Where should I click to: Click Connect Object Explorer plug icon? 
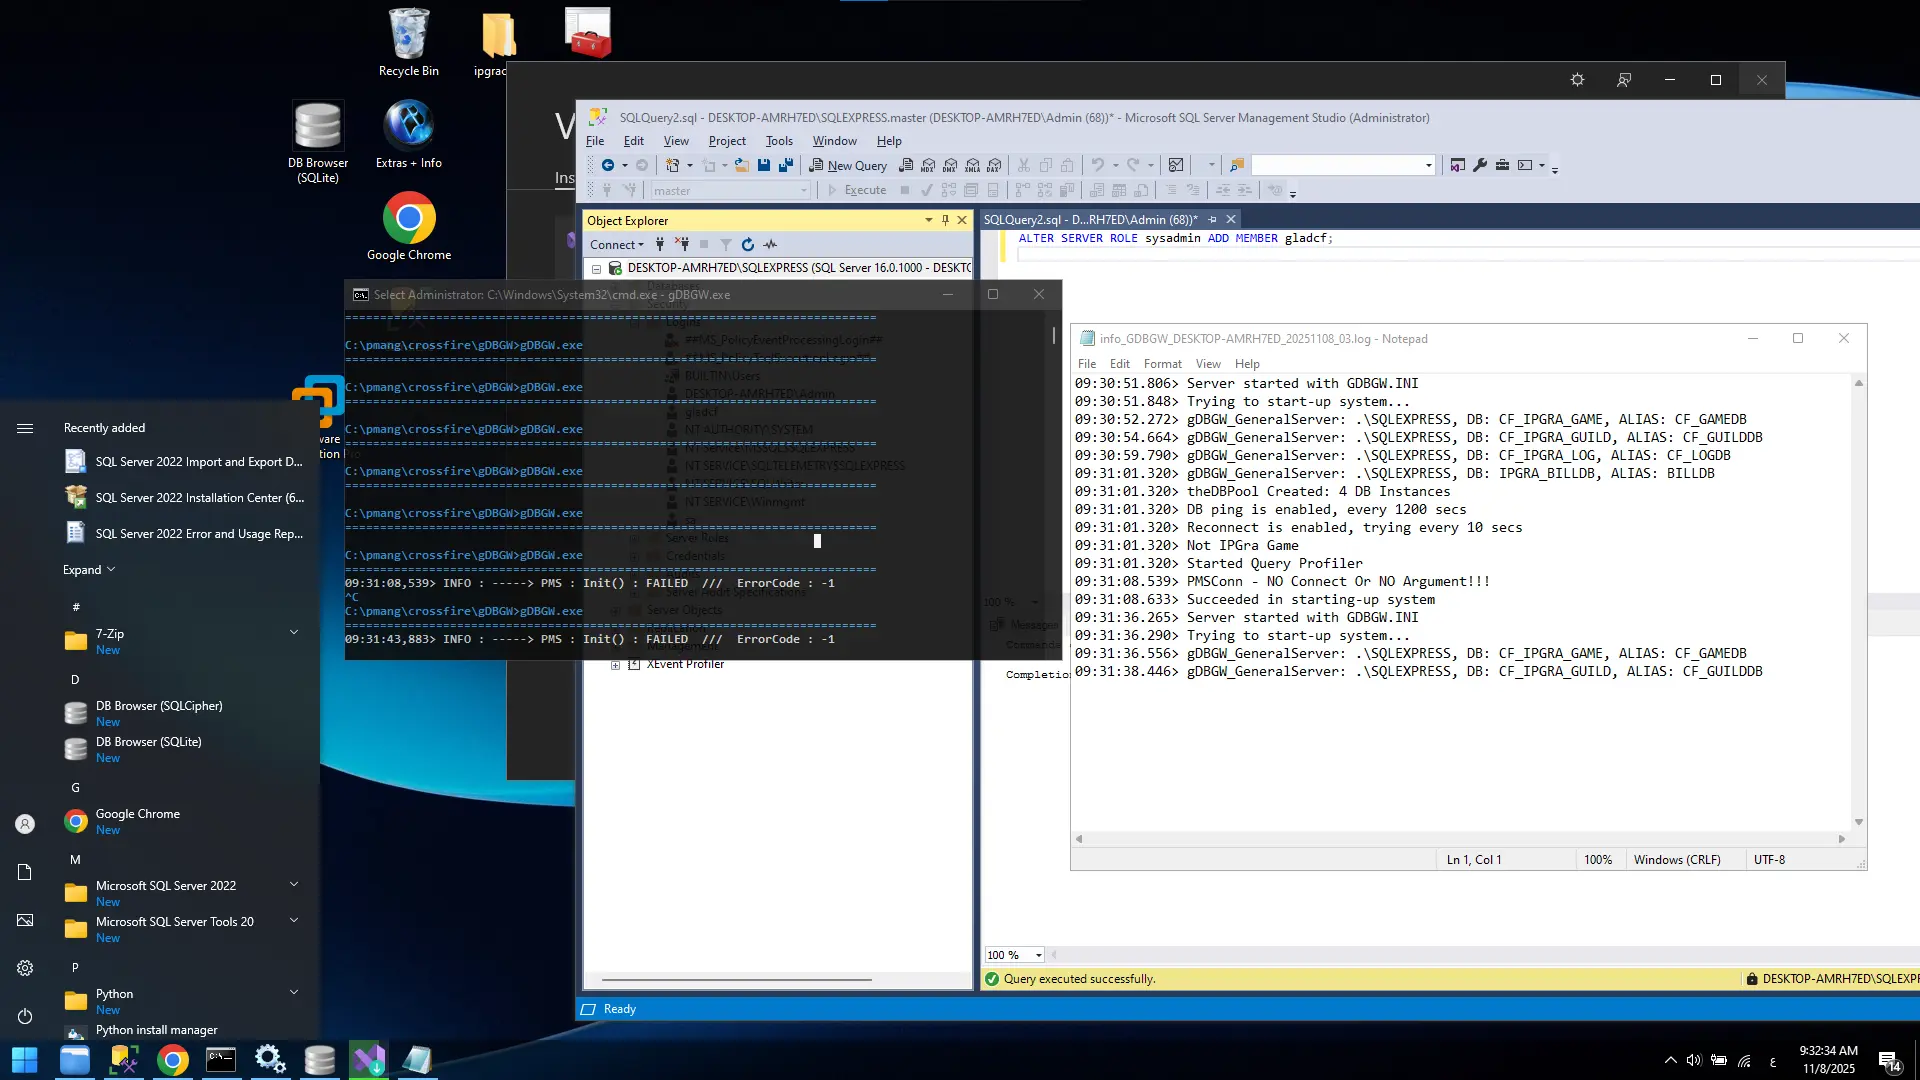point(660,244)
